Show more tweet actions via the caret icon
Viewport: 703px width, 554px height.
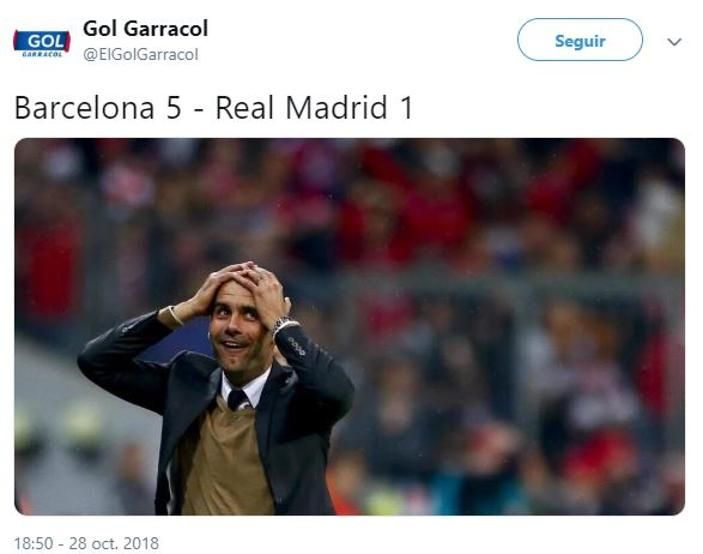pyautogui.click(x=674, y=42)
